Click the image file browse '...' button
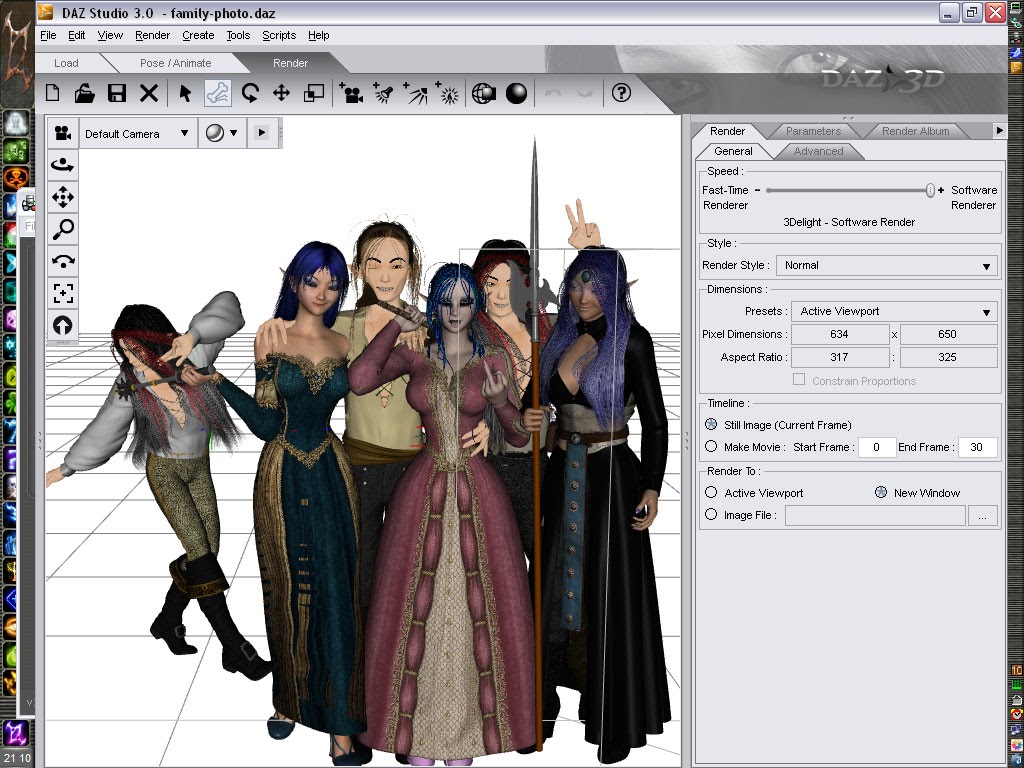 coord(983,516)
